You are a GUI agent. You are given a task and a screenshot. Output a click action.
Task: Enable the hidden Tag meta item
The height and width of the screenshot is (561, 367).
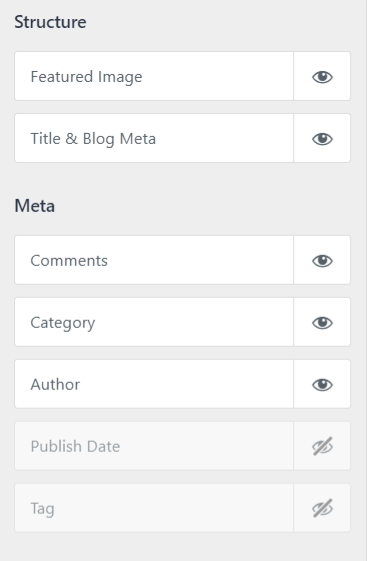point(322,508)
